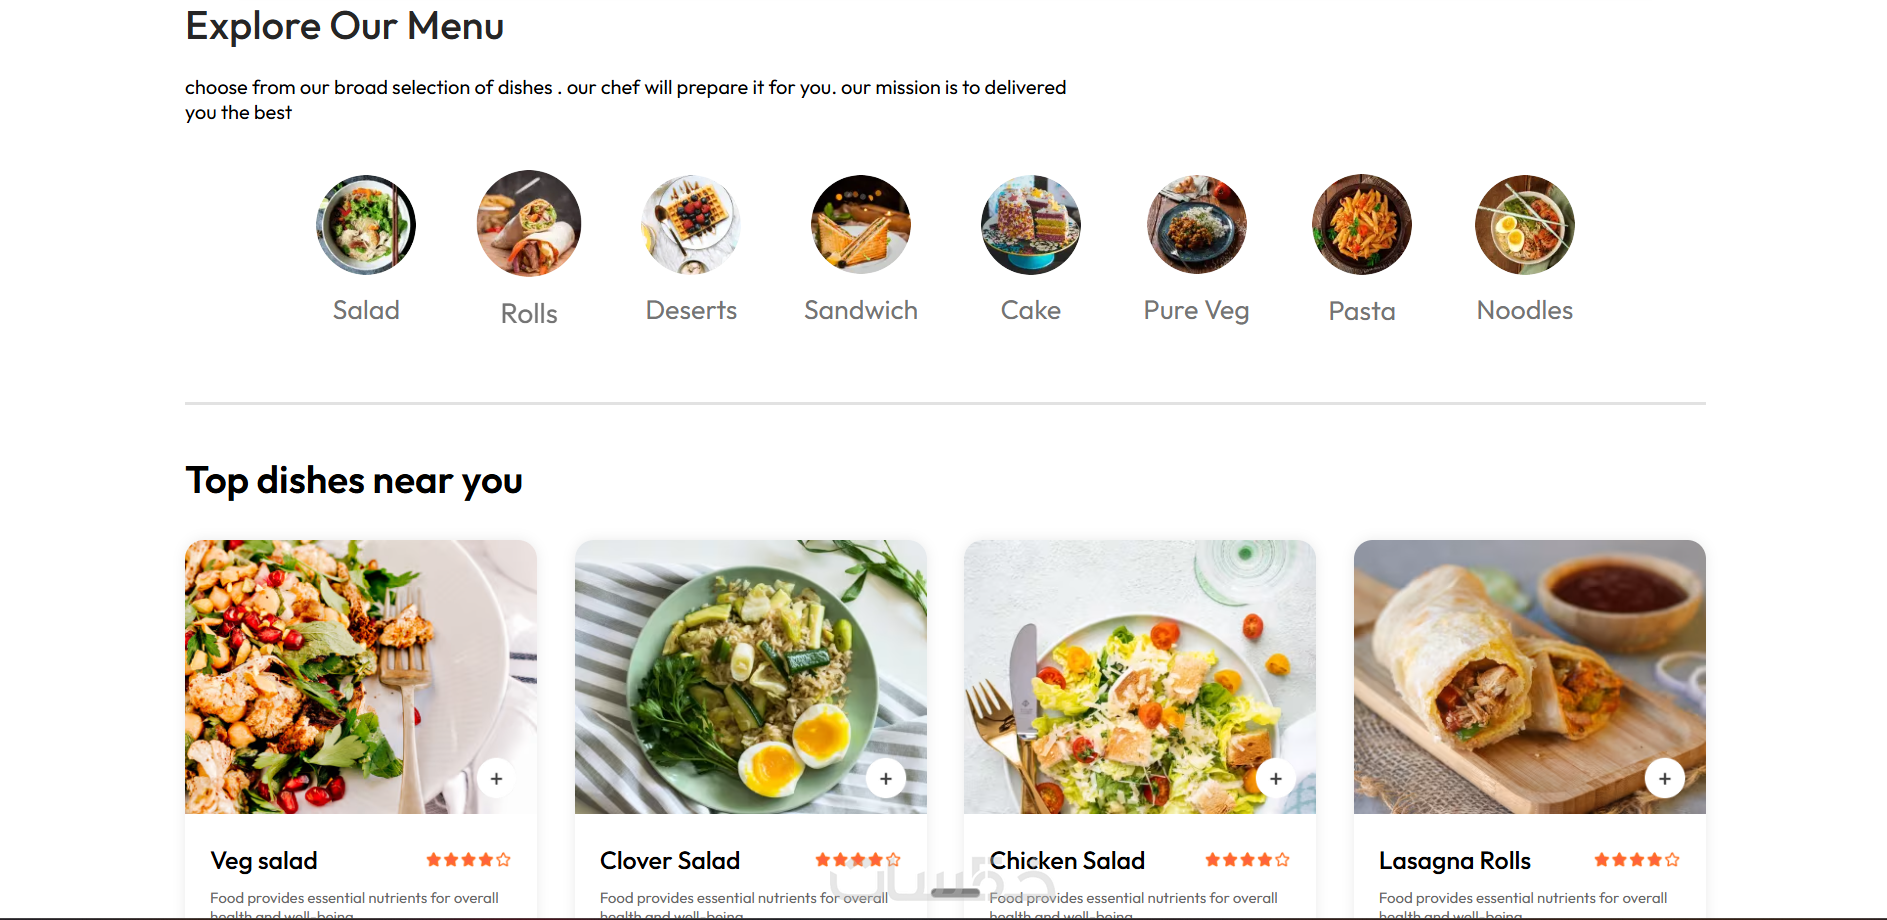
Task: Click the Chicken Salad dish title
Action: (1067, 861)
